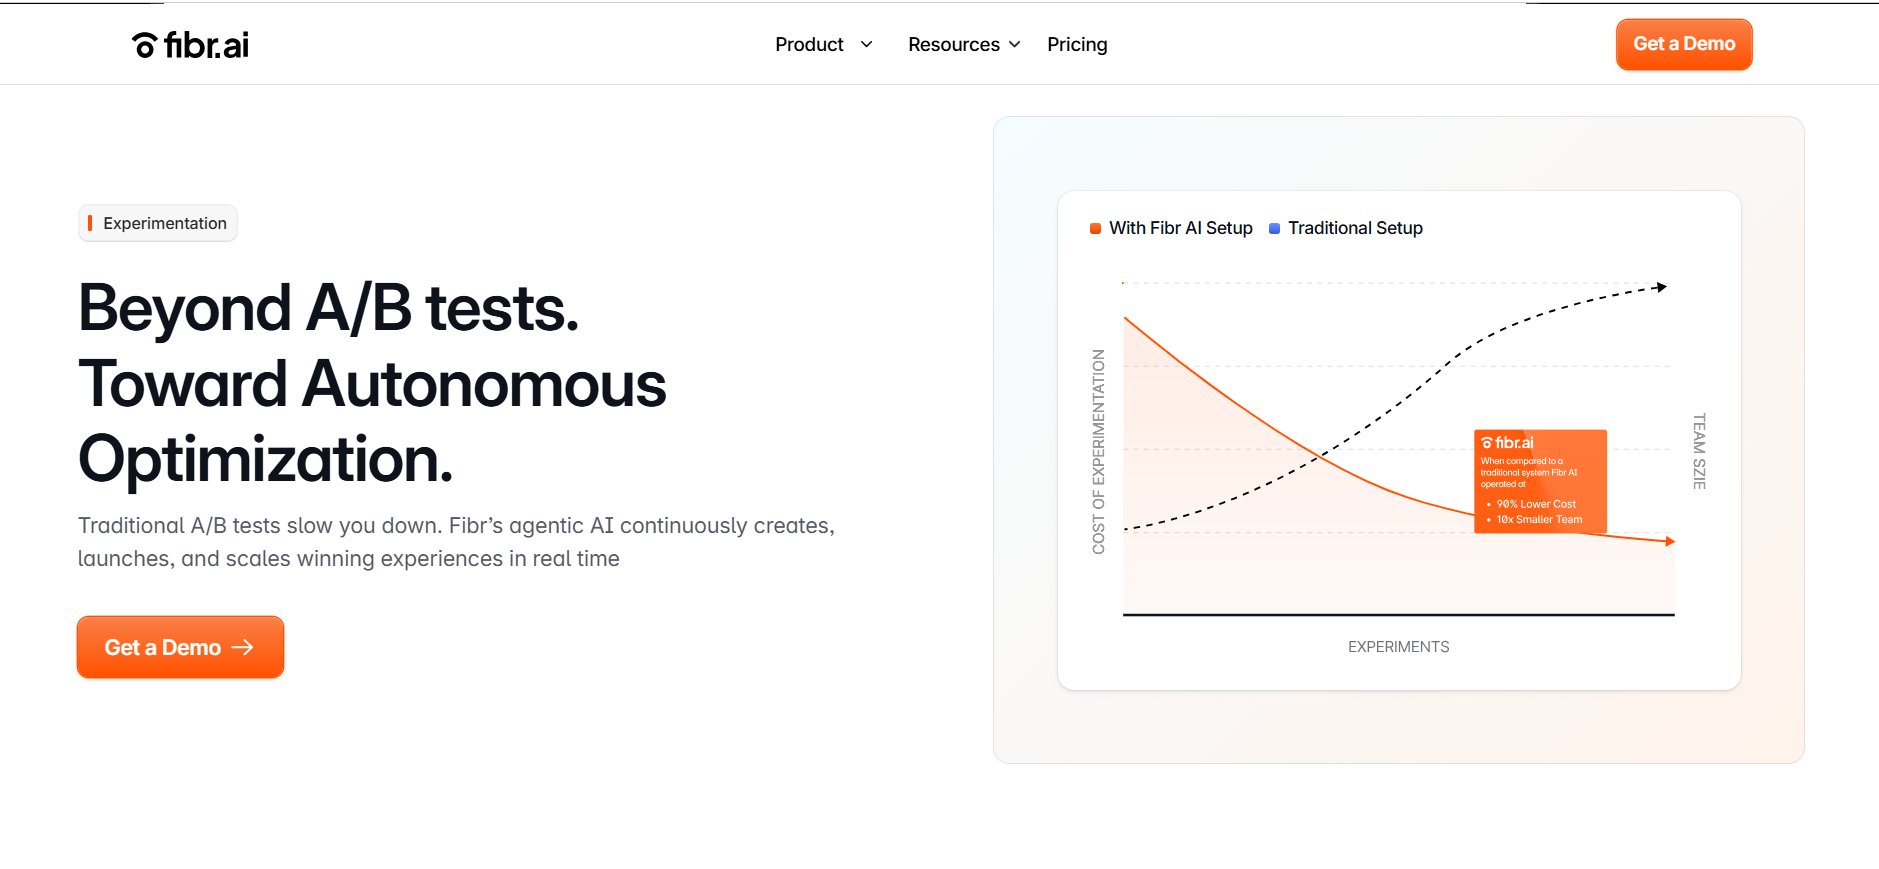Click the fibr.ai logo inside the chart callout
The width and height of the screenshot is (1879, 869).
(x=1507, y=443)
